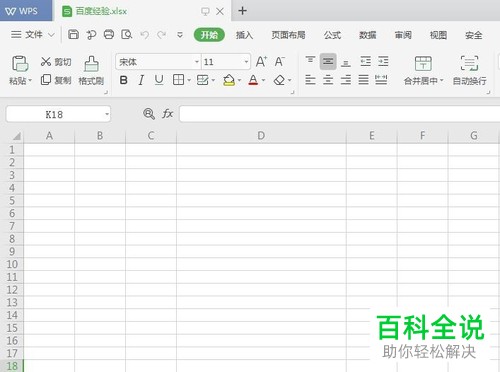Align cell content to bottom

(346, 62)
